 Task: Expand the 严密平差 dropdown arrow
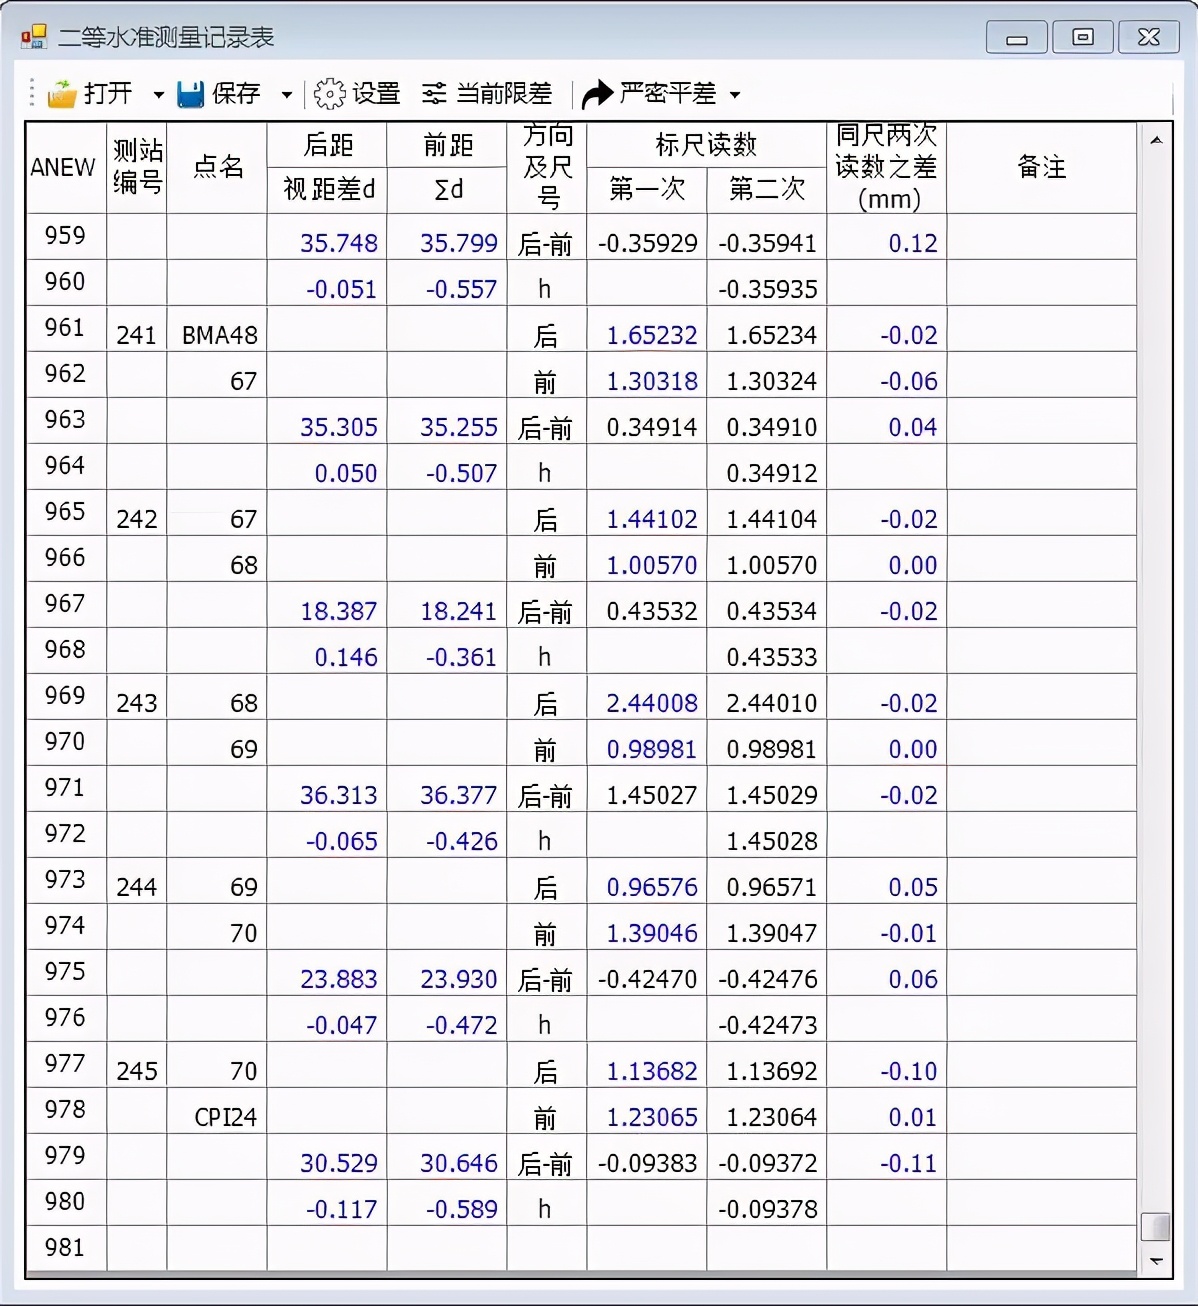click(734, 94)
